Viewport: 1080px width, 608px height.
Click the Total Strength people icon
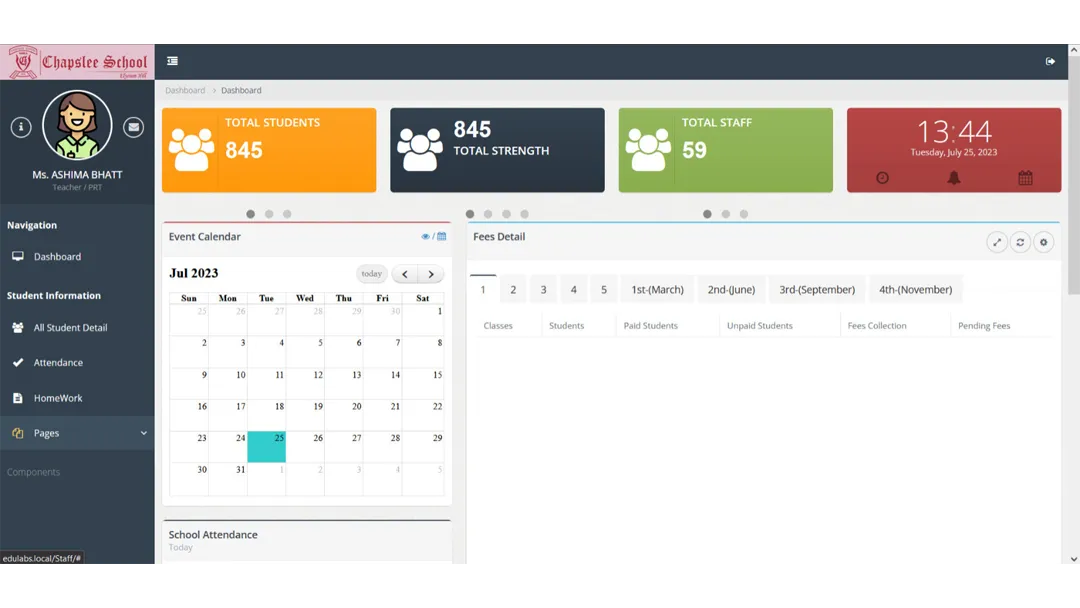click(x=420, y=149)
